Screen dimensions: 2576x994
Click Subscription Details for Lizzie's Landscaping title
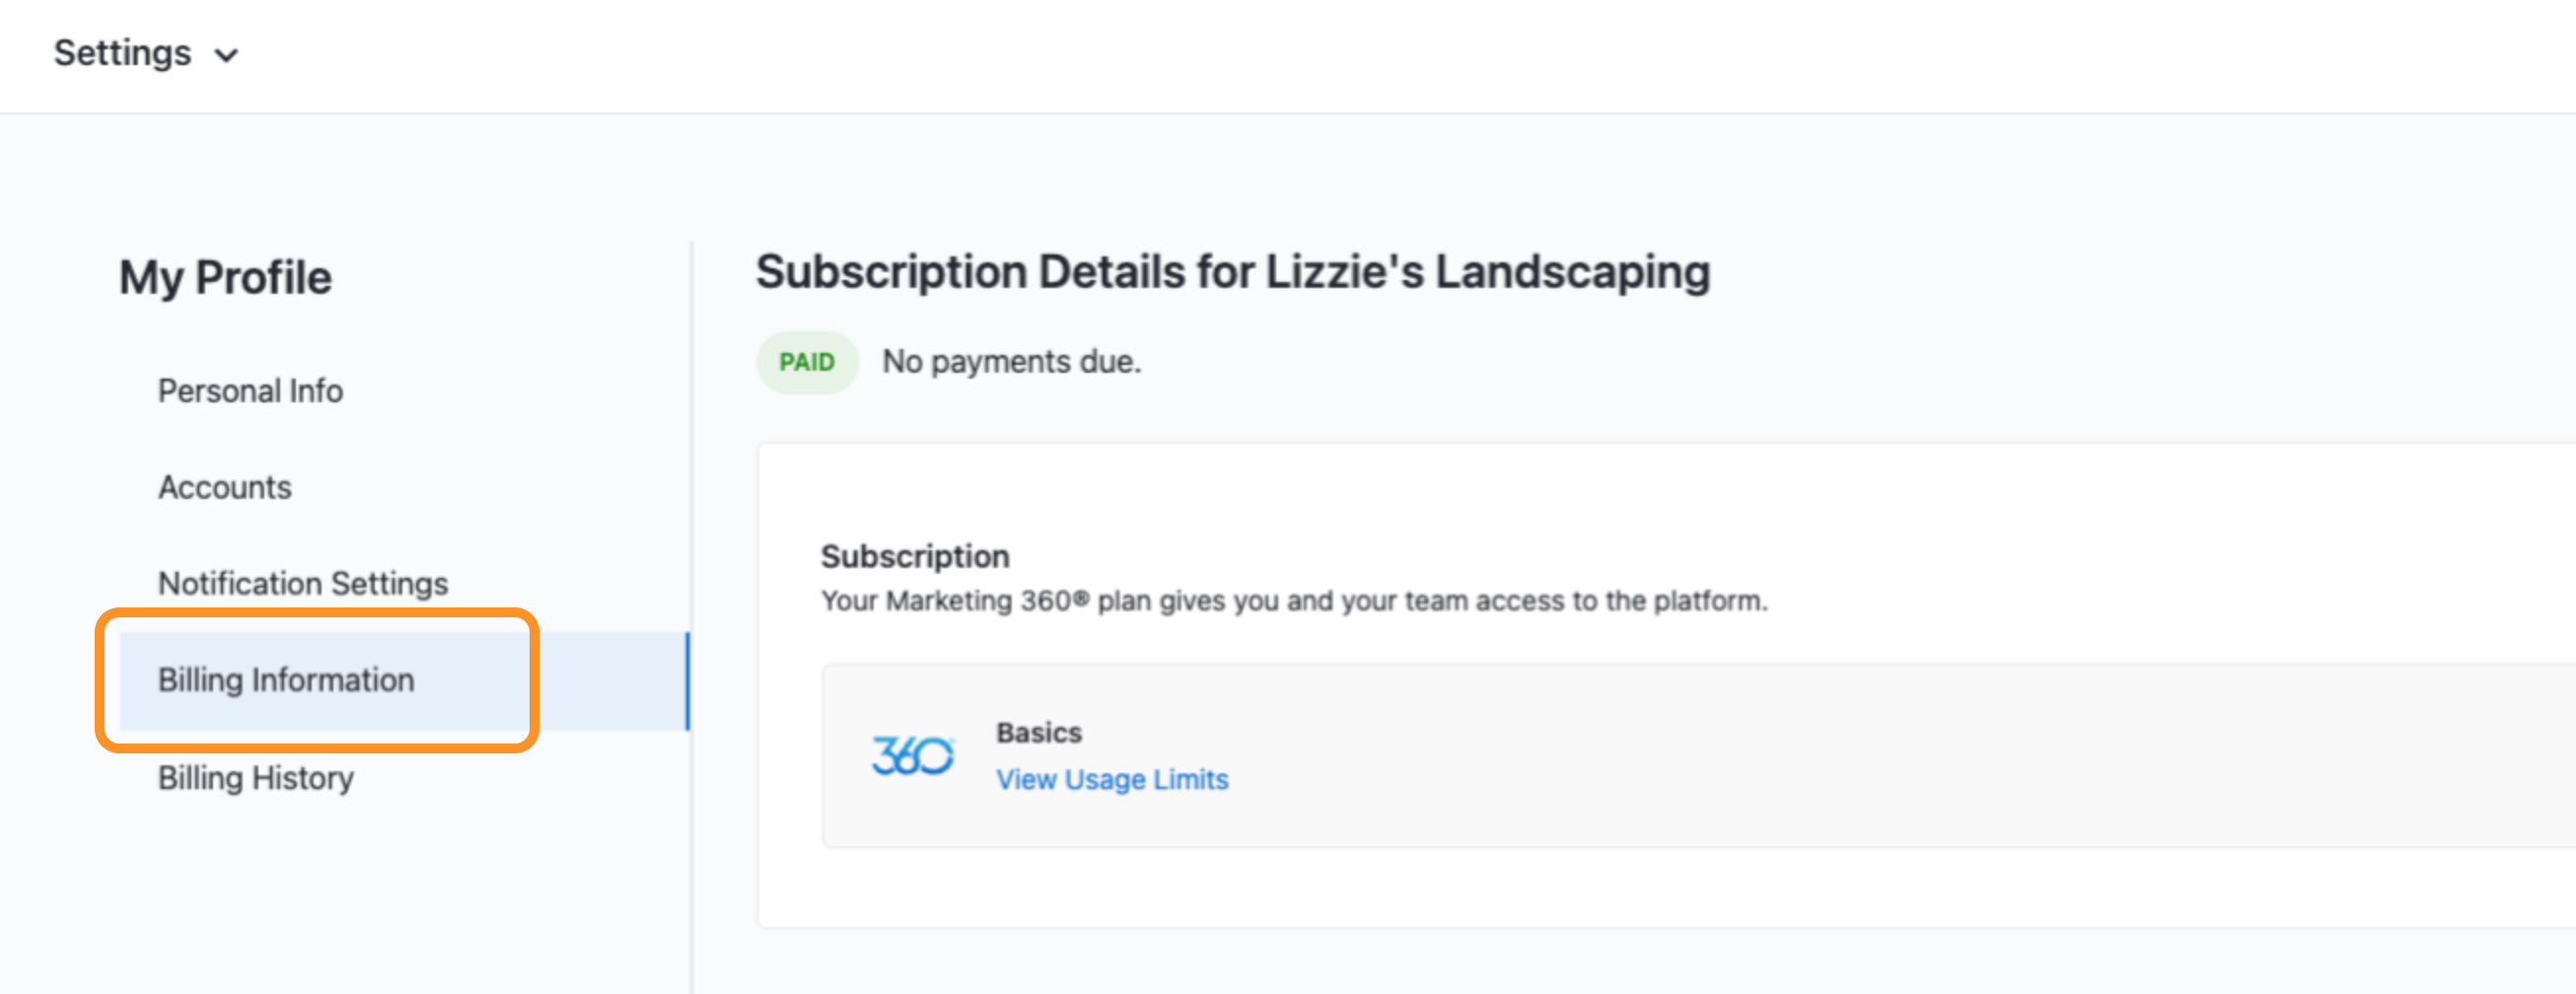pyautogui.click(x=1233, y=272)
